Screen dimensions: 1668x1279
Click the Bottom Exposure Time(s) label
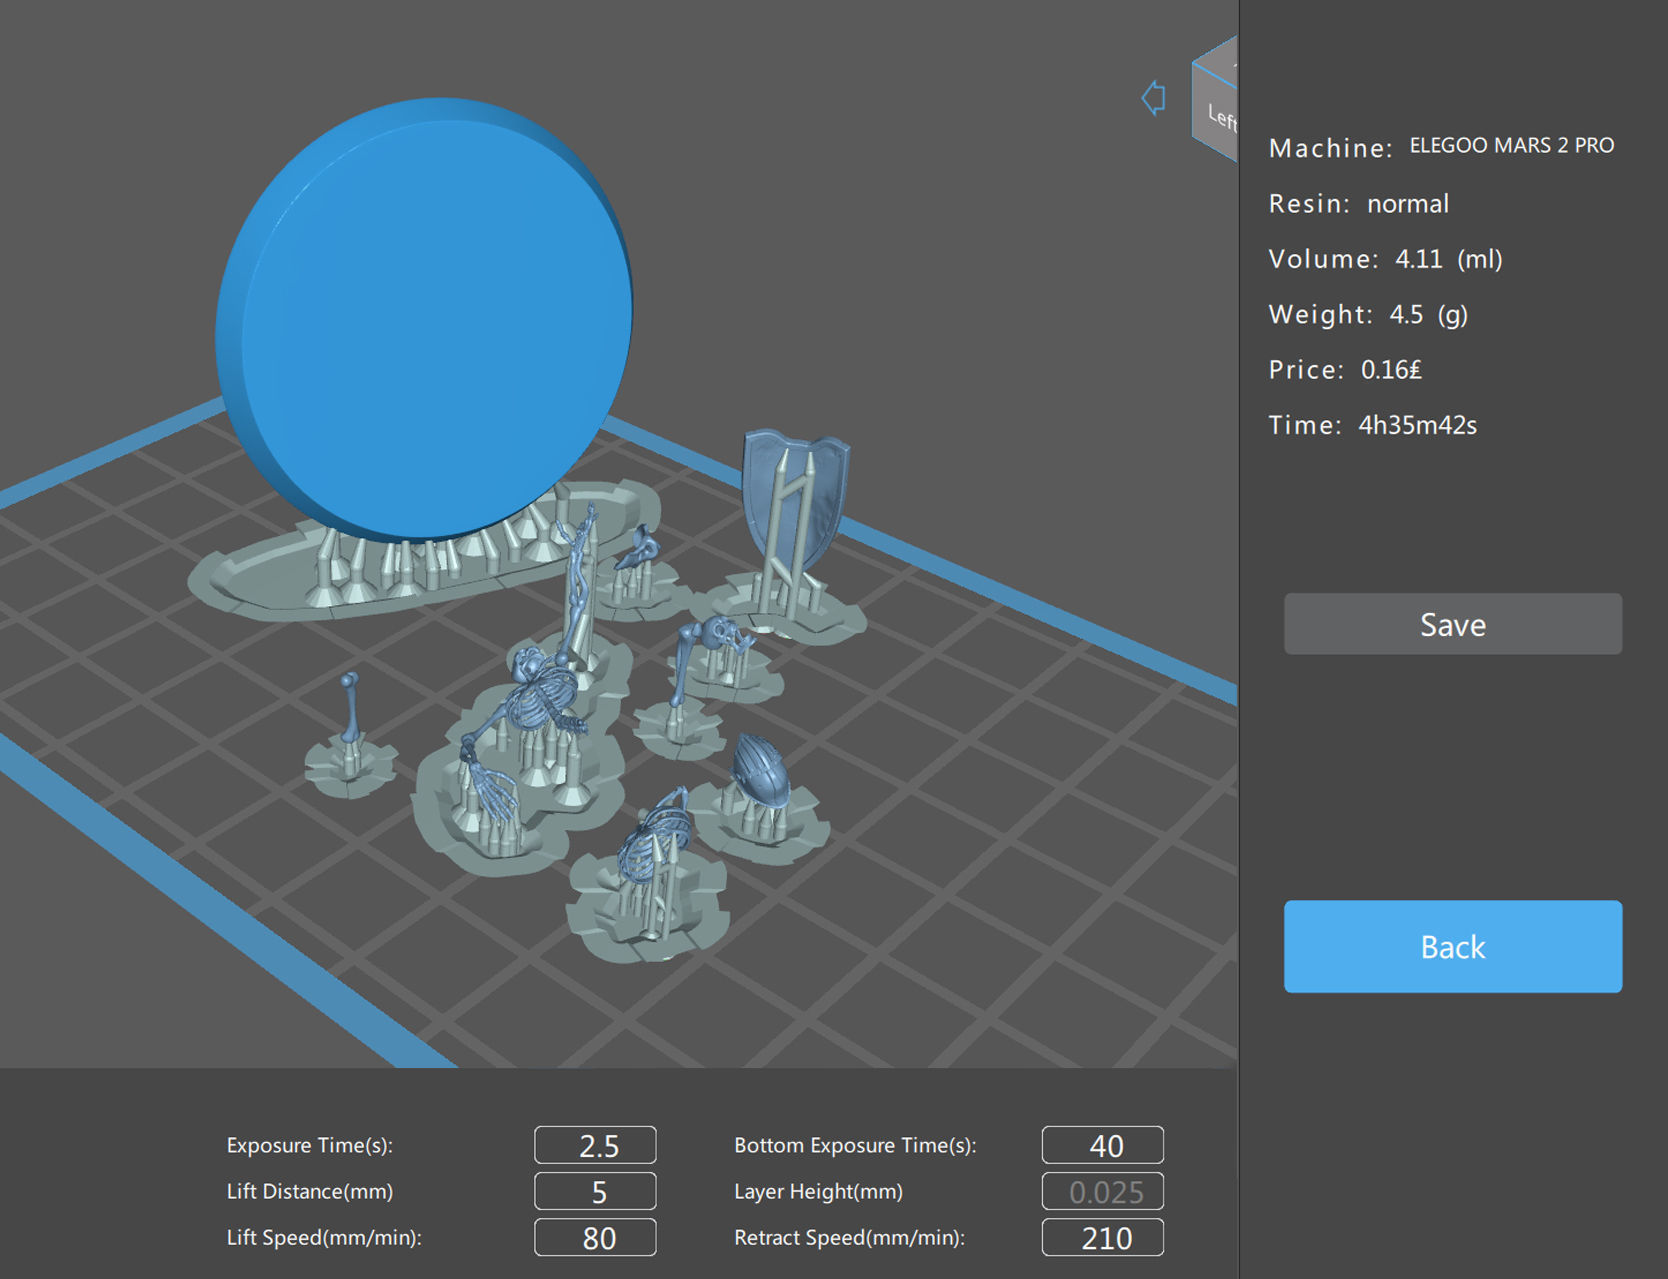coord(855,1145)
